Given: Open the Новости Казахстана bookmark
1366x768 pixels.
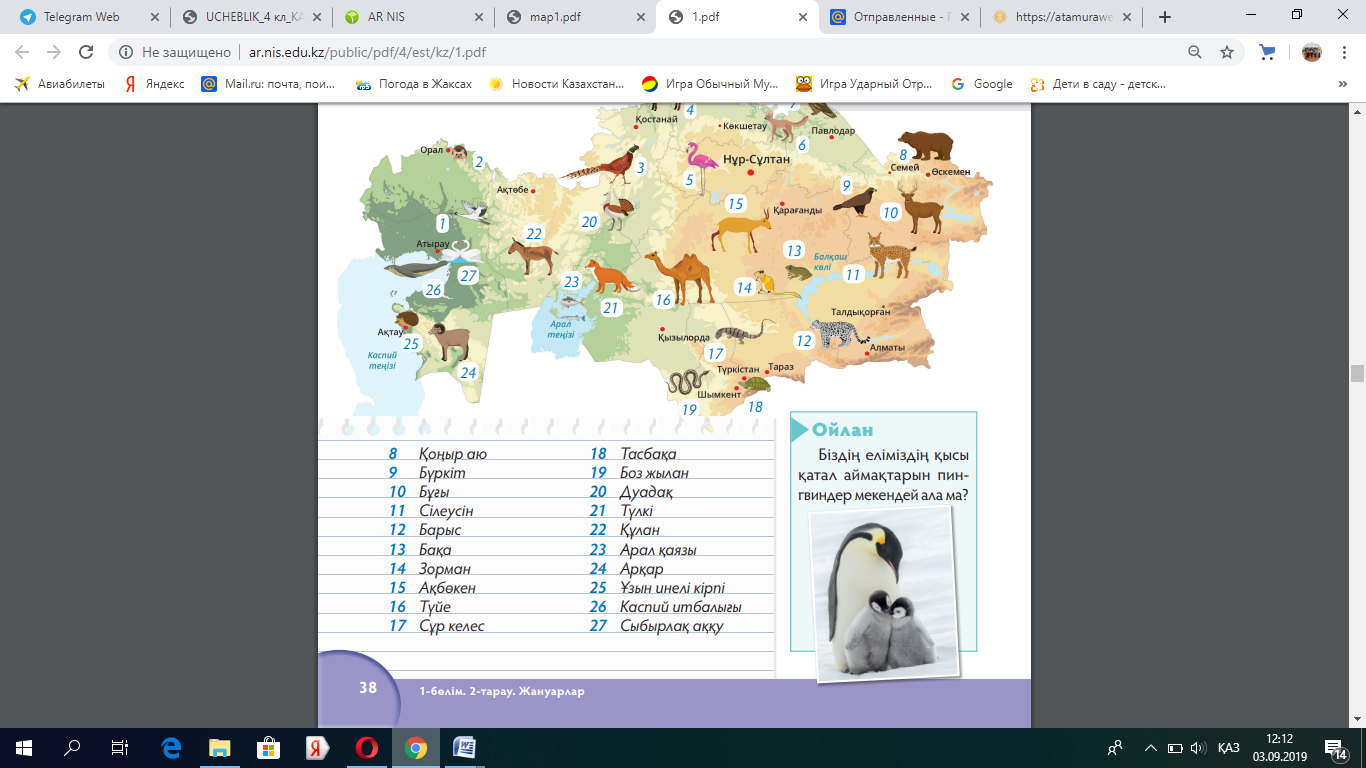Looking at the screenshot, I should [x=556, y=84].
